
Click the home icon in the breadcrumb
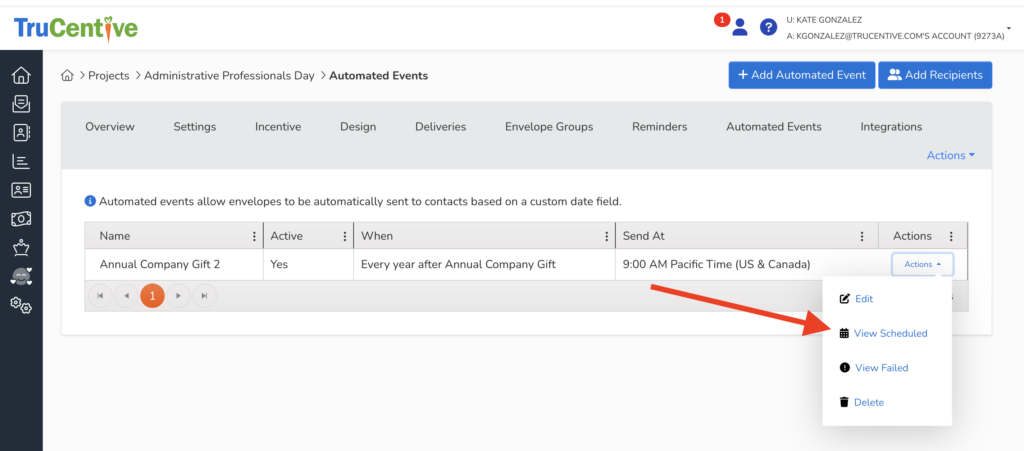[x=68, y=76]
